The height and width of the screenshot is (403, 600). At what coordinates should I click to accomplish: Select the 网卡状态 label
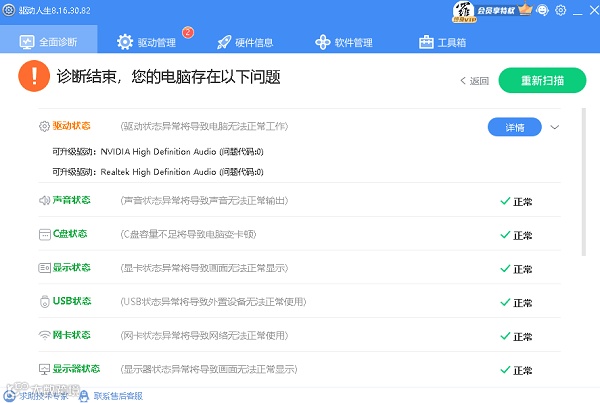(72, 335)
